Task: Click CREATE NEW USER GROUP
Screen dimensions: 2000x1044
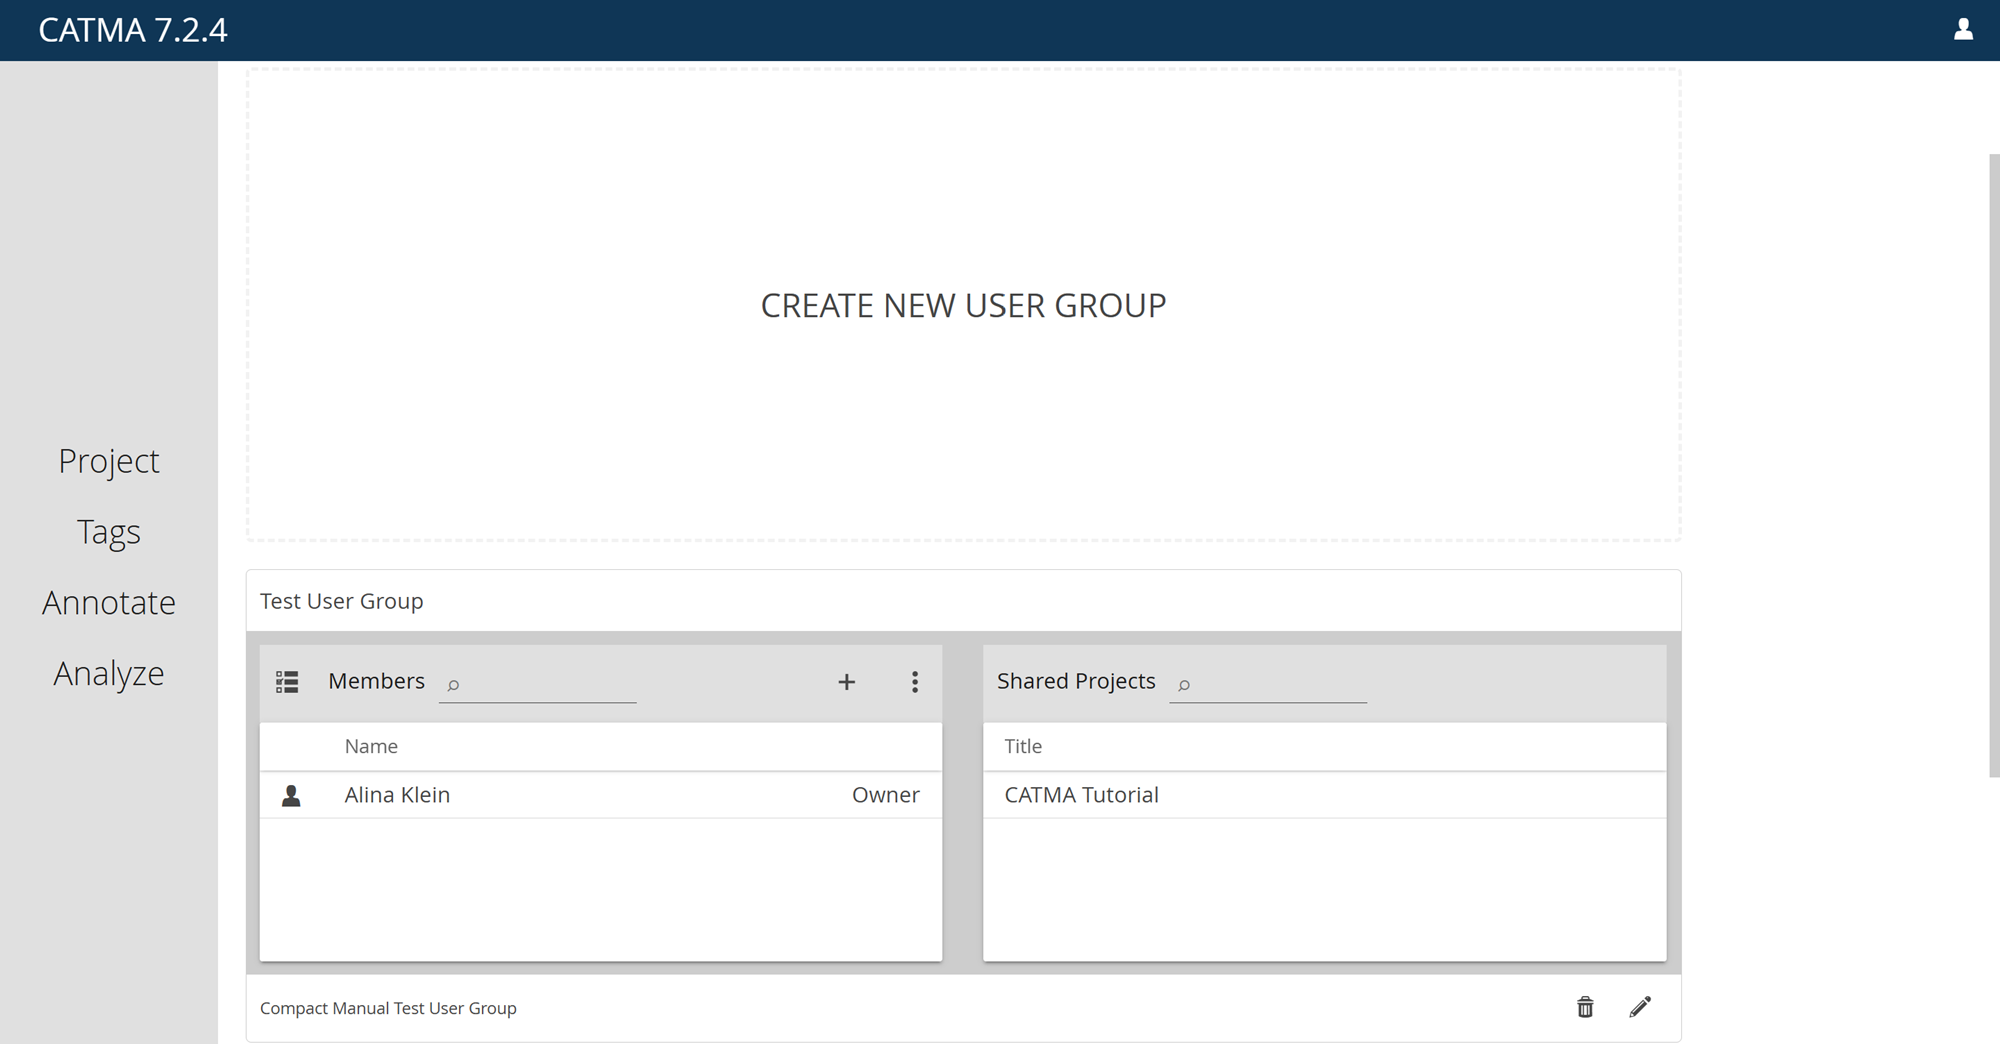Action: (963, 305)
